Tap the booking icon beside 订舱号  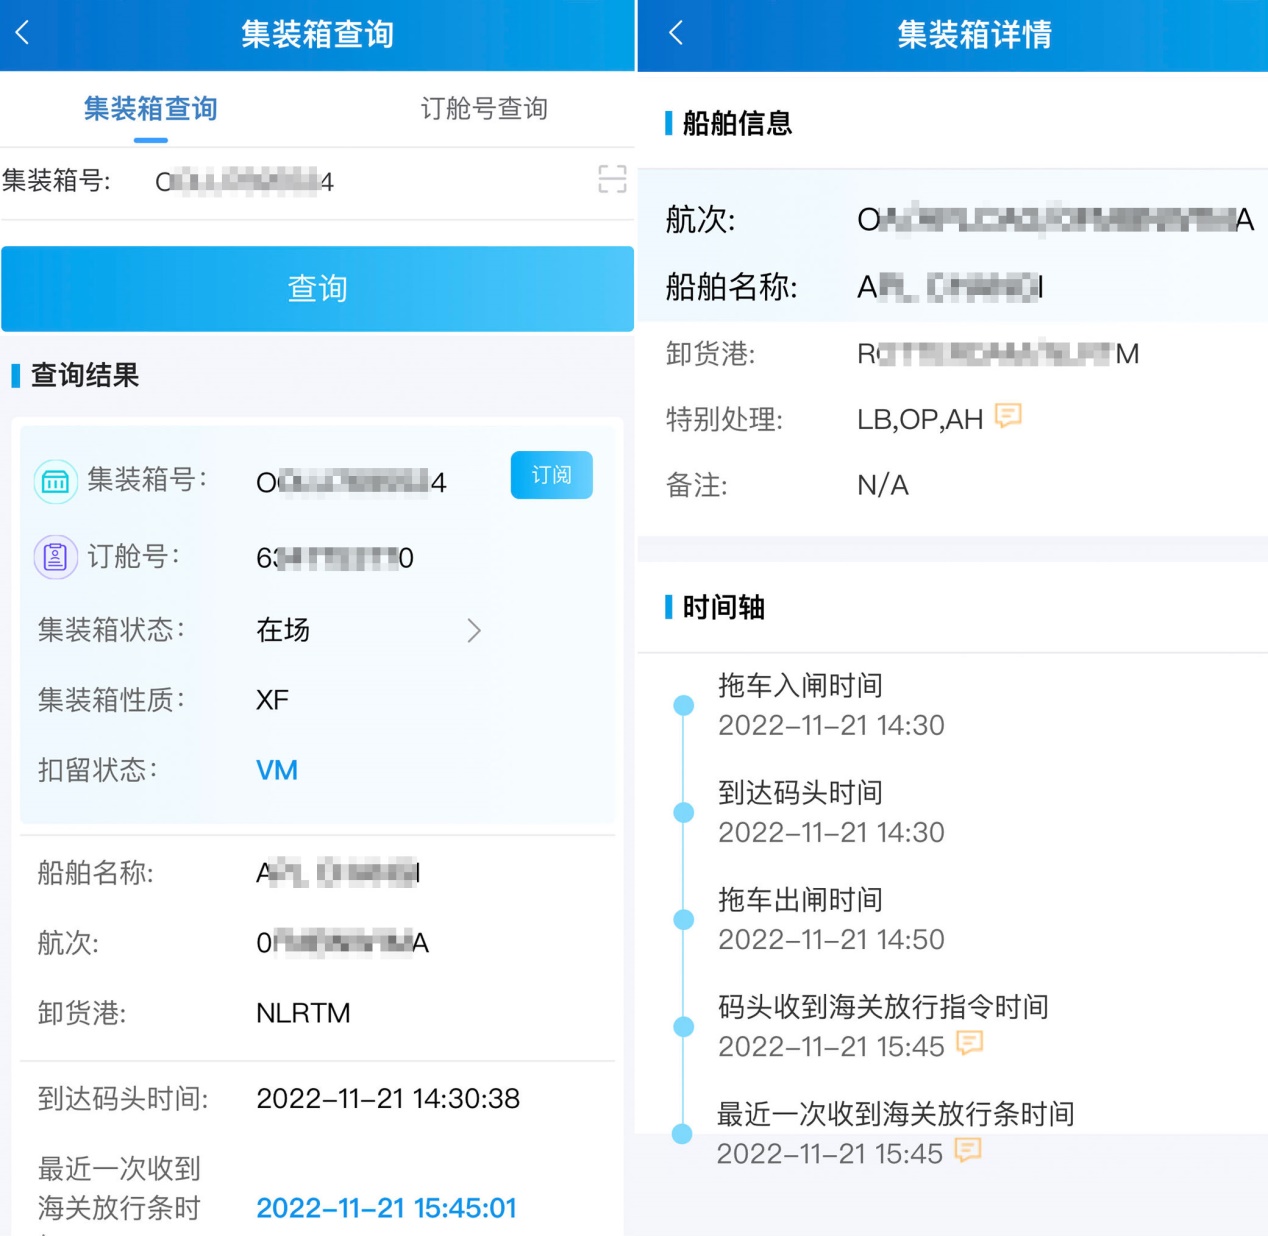[56, 557]
